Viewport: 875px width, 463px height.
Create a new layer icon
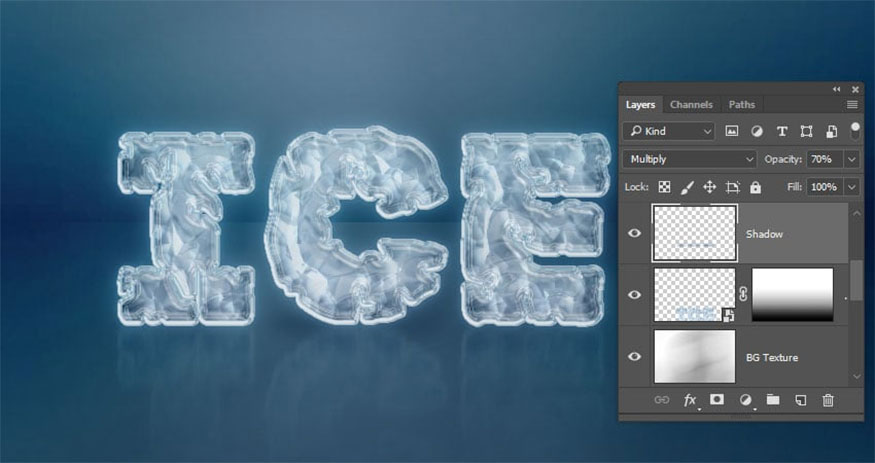coord(800,400)
